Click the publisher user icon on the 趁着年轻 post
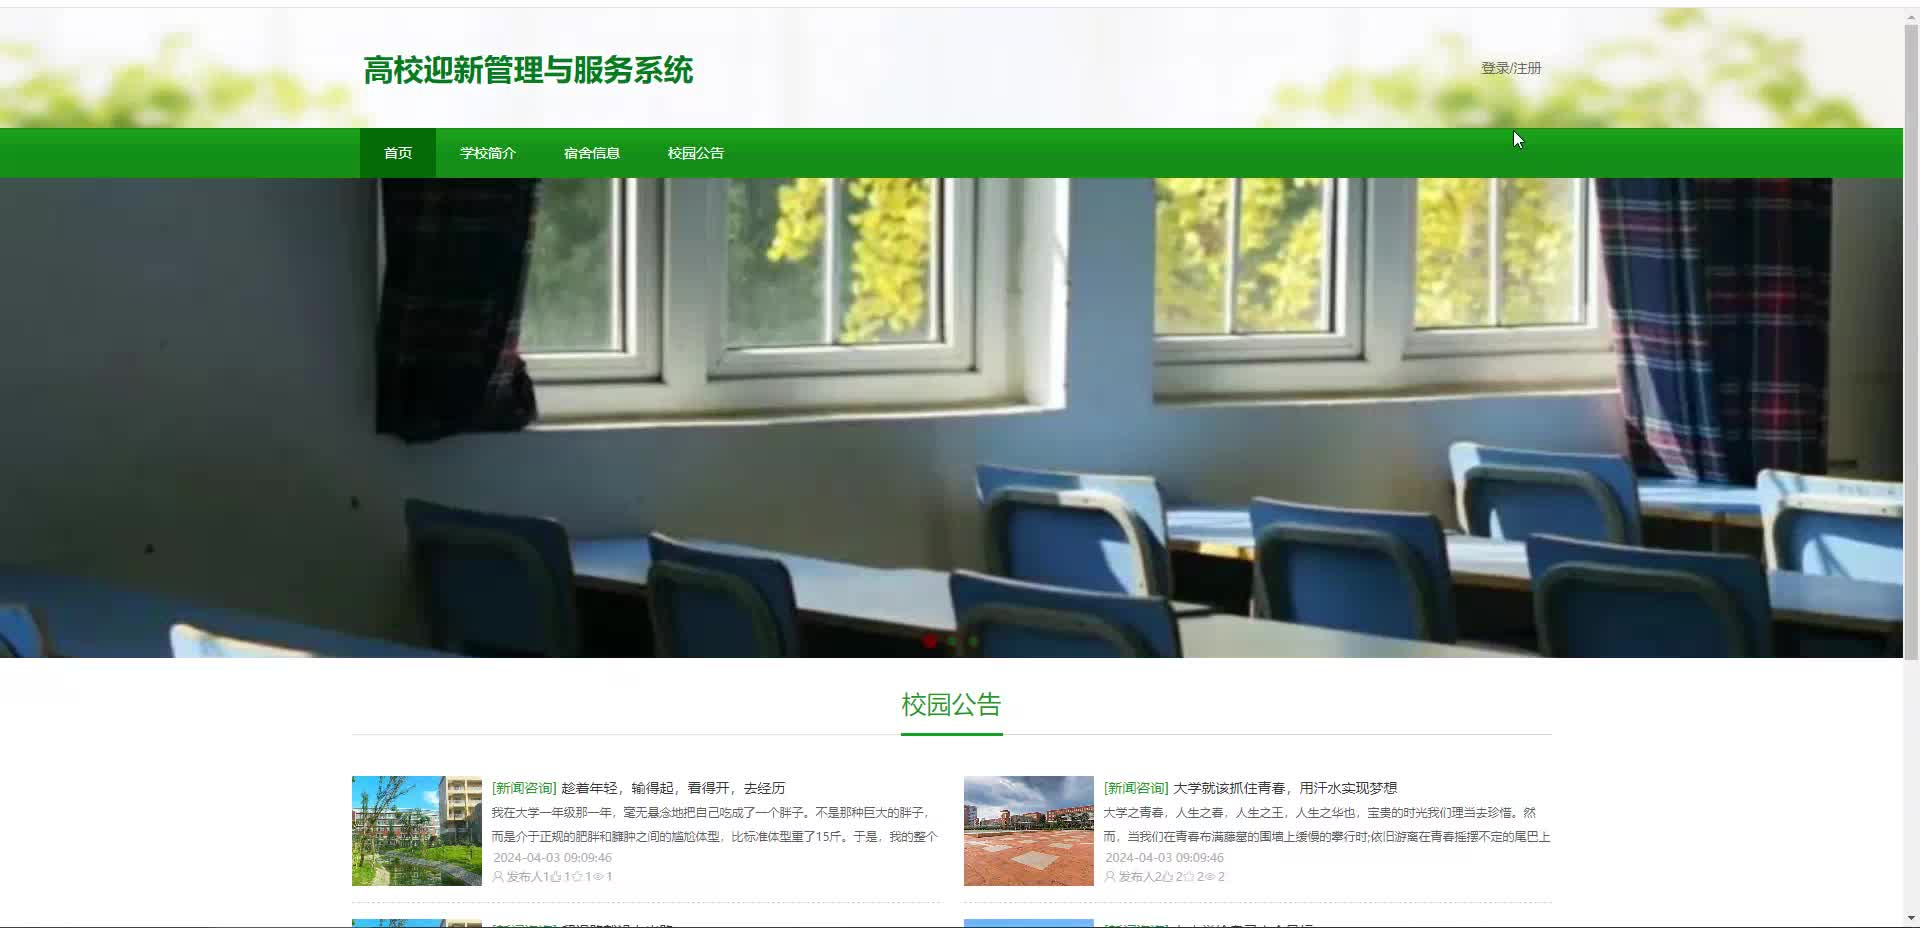The image size is (1920, 928). click(498, 877)
